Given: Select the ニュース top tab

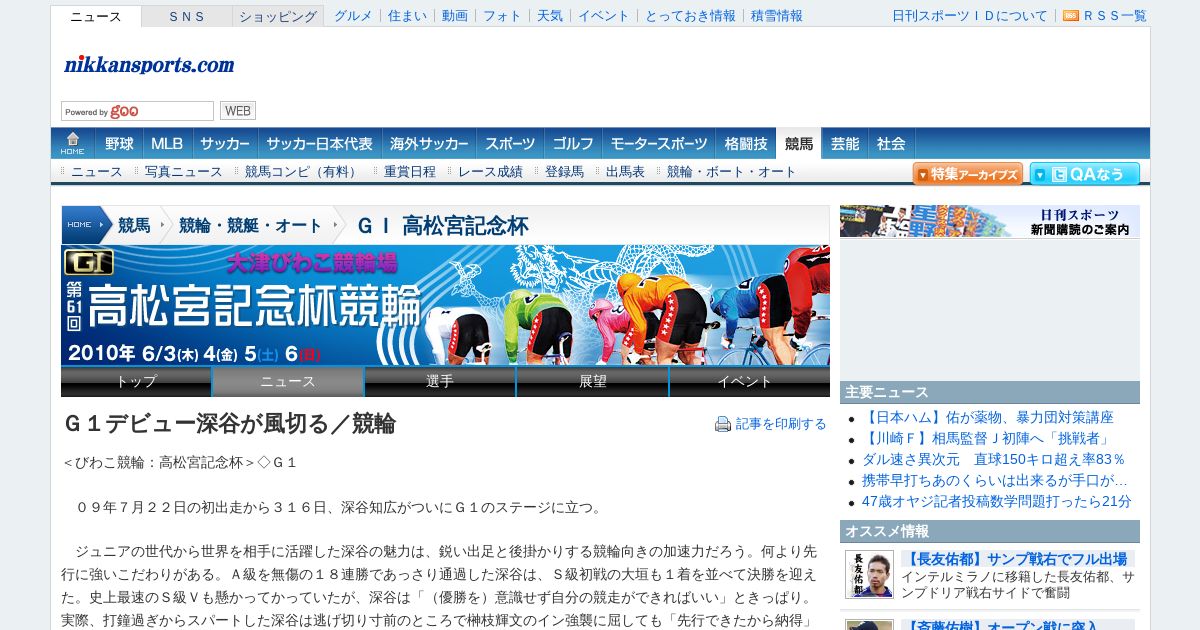Looking at the screenshot, I should (96, 16).
